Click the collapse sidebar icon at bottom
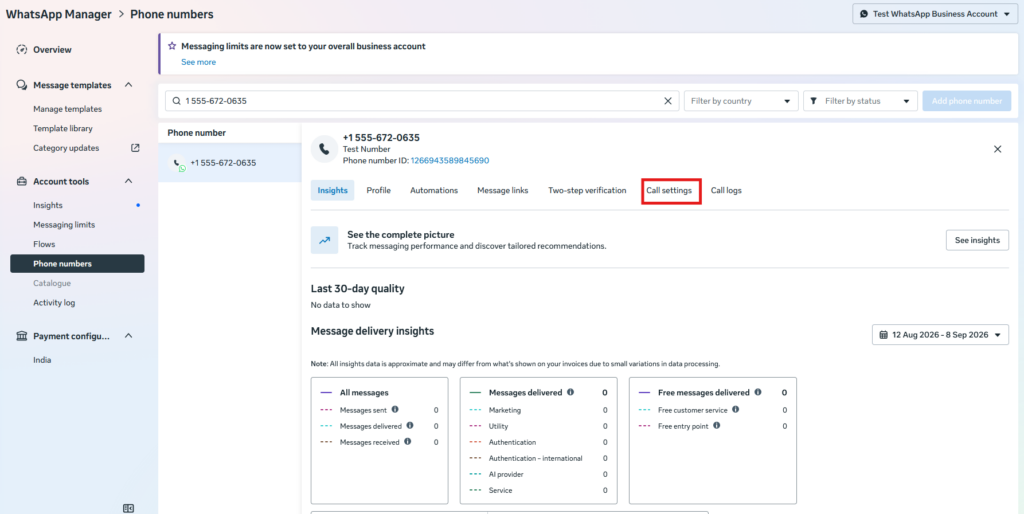 pyautogui.click(x=129, y=508)
